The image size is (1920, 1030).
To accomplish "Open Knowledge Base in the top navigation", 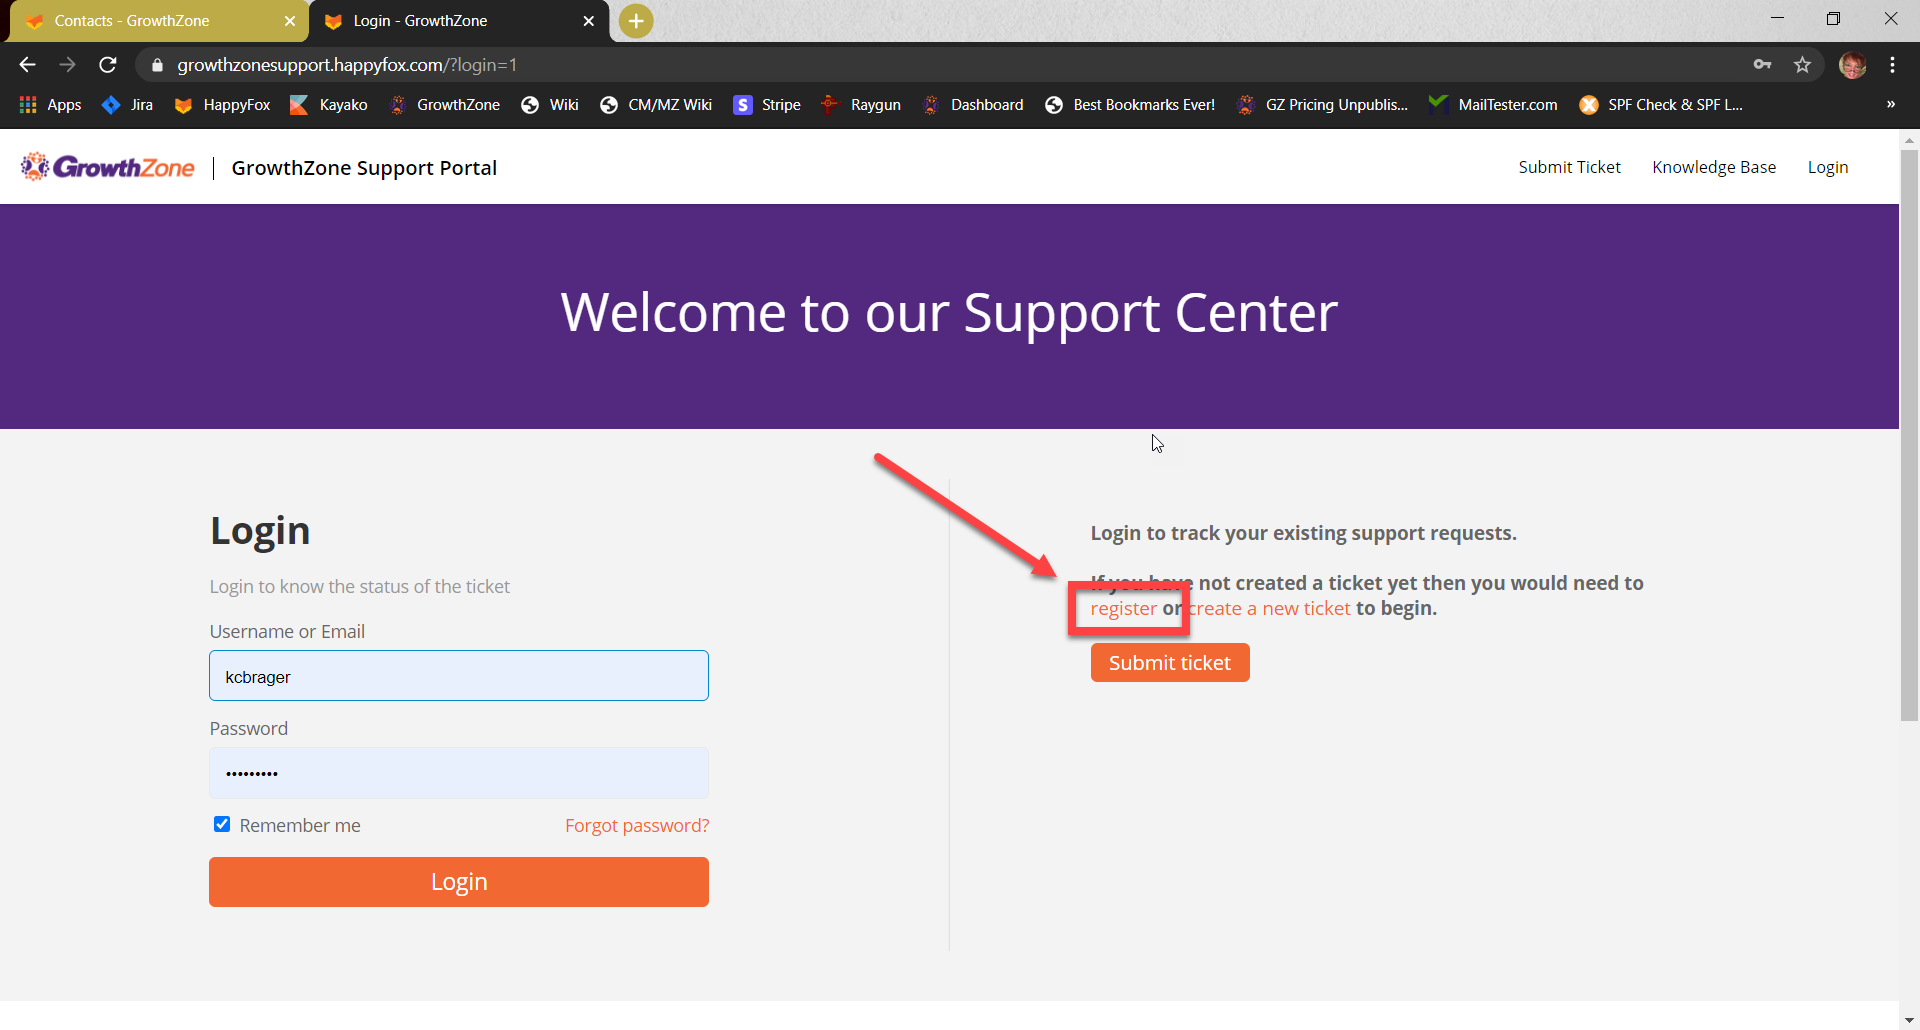I will tap(1713, 167).
